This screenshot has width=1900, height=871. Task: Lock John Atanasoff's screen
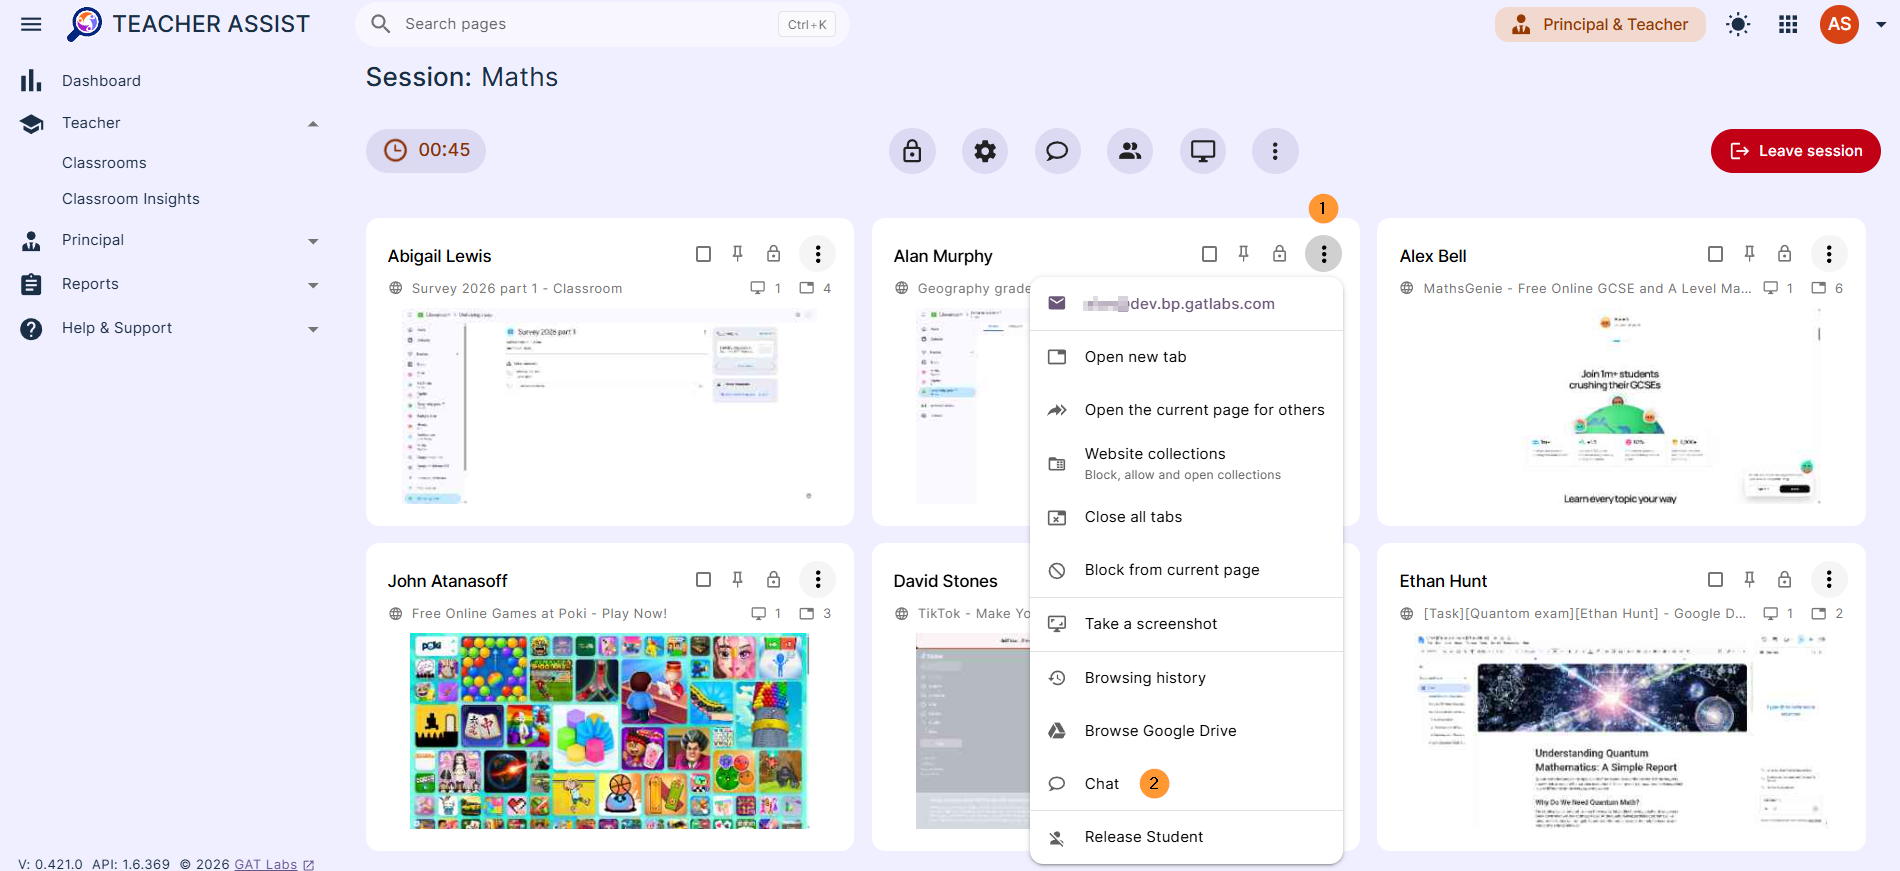(773, 579)
